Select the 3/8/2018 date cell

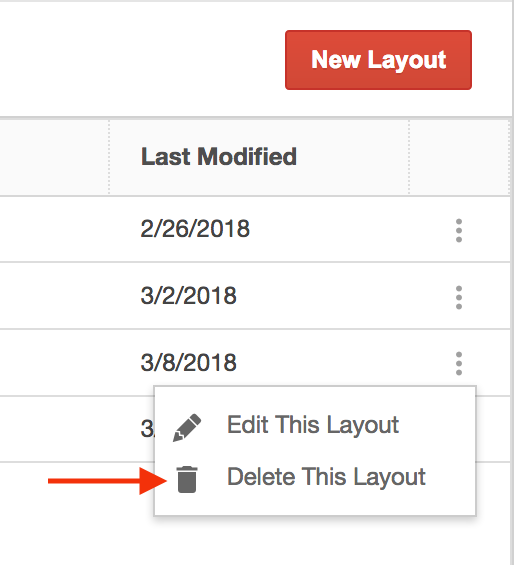tap(189, 362)
